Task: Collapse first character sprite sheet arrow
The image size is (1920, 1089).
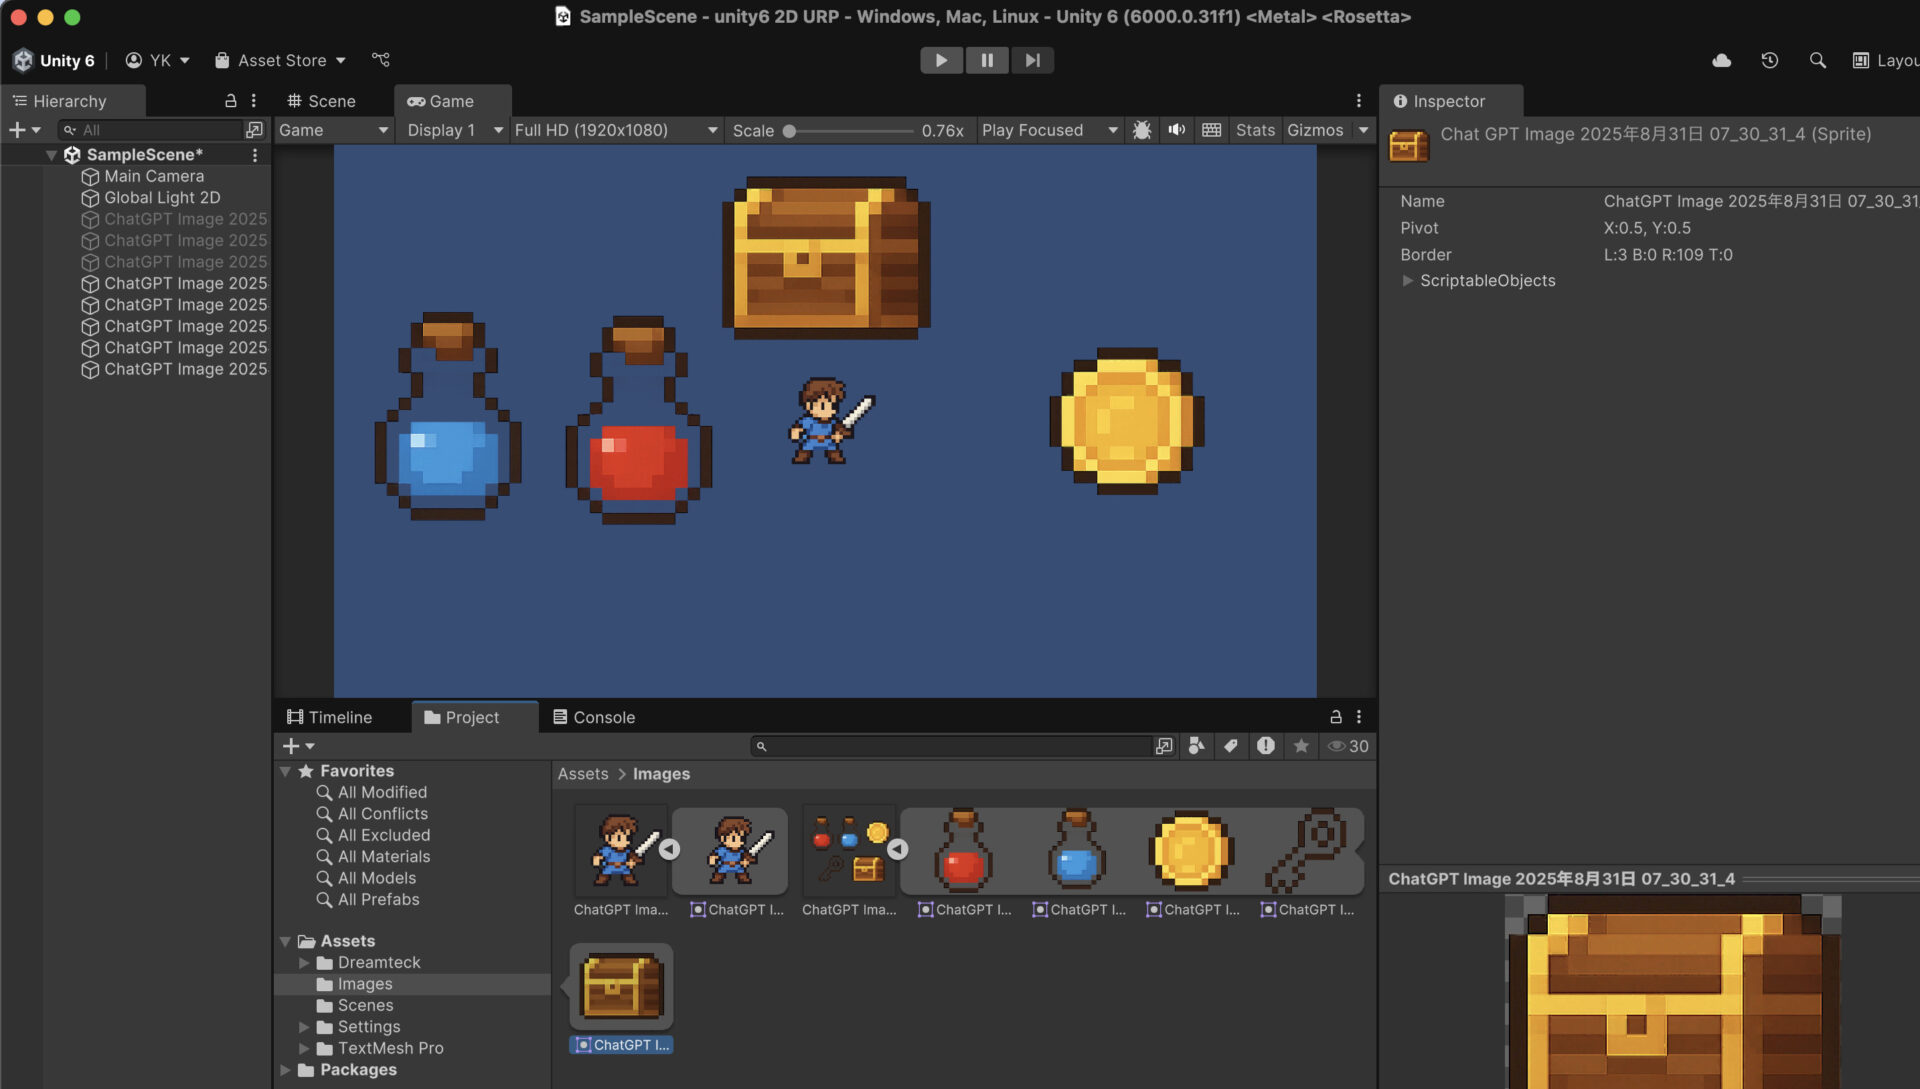Action: click(x=669, y=849)
